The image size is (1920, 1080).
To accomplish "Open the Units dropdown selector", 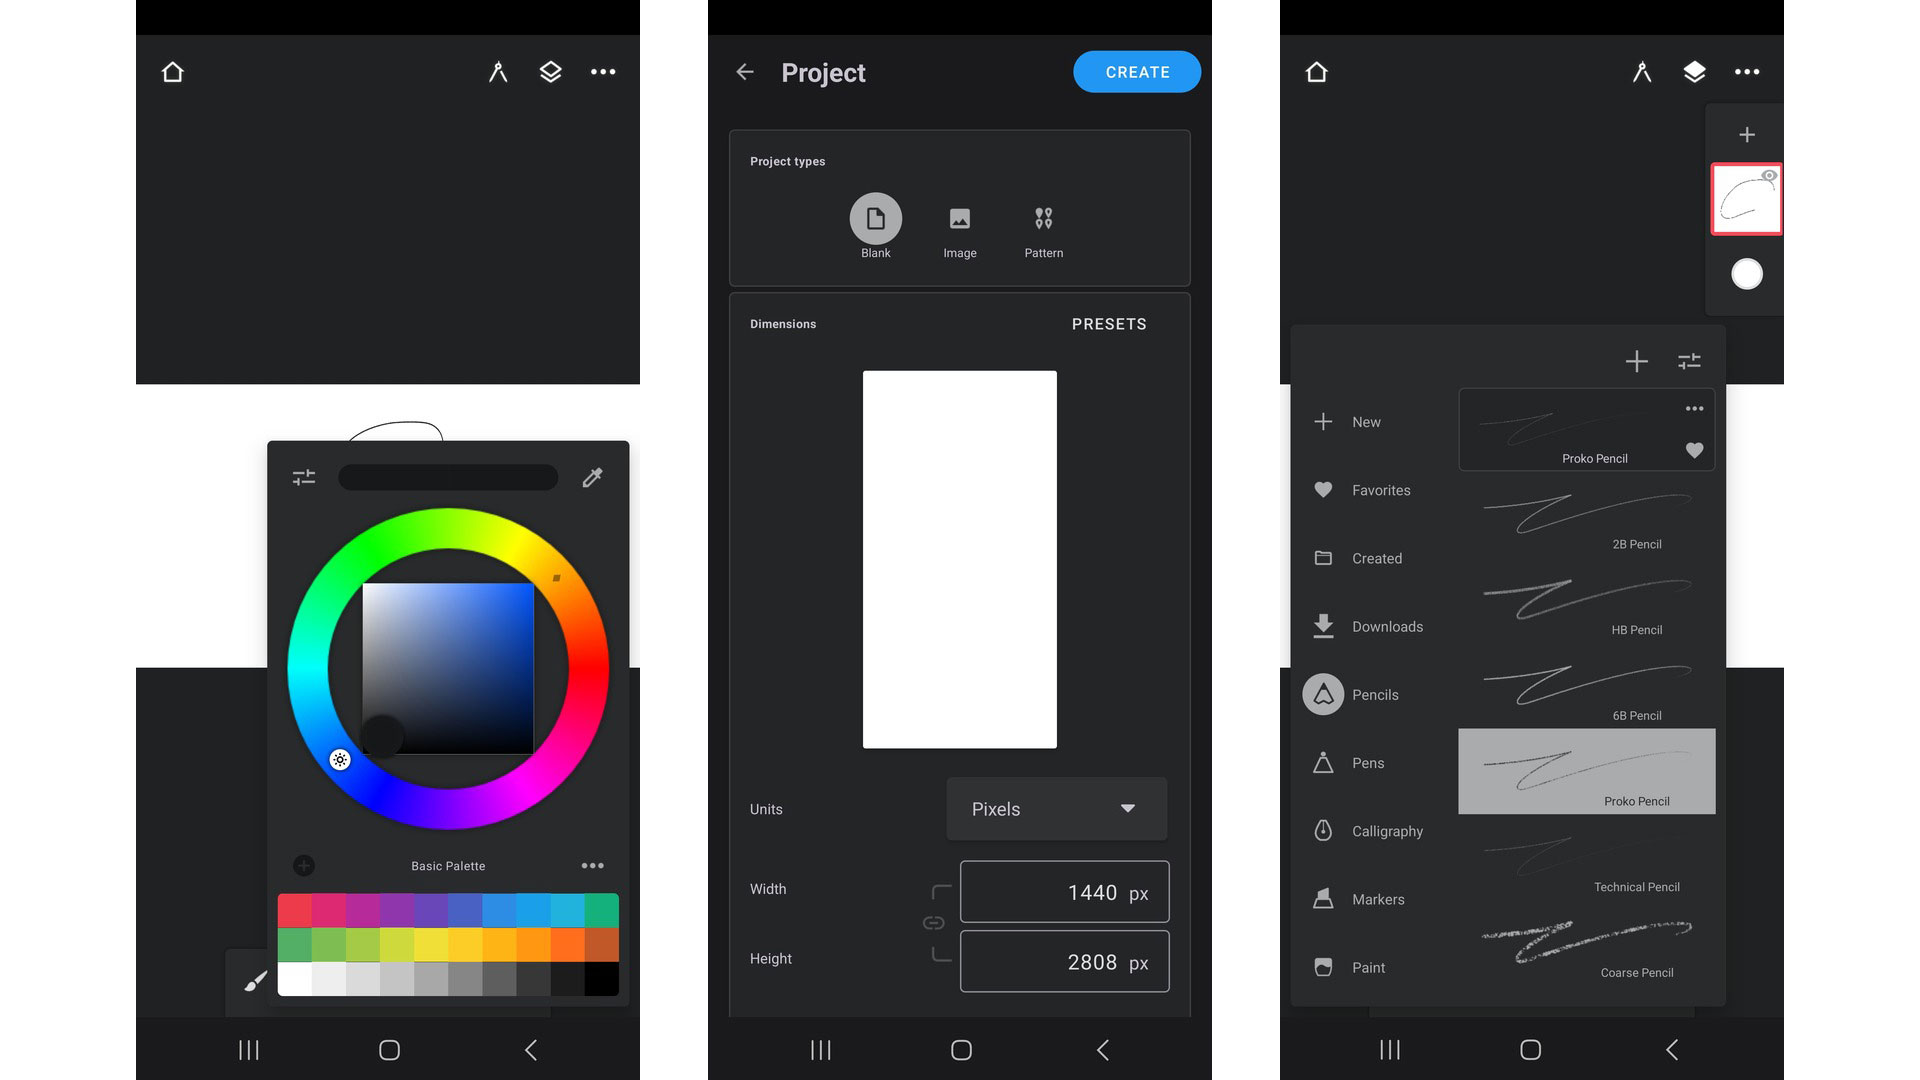I will (1055, 807).
